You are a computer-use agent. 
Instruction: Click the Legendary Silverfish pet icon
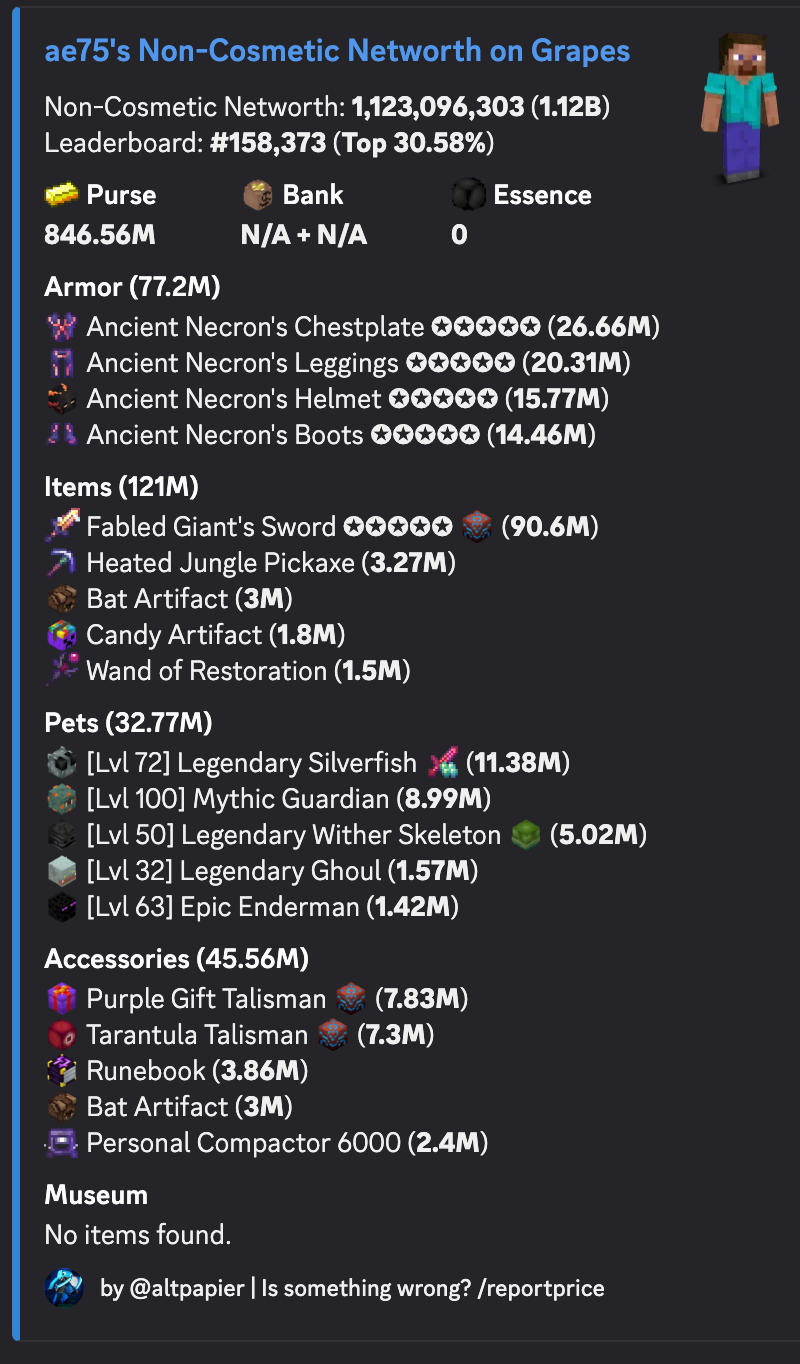coord(62,763)
